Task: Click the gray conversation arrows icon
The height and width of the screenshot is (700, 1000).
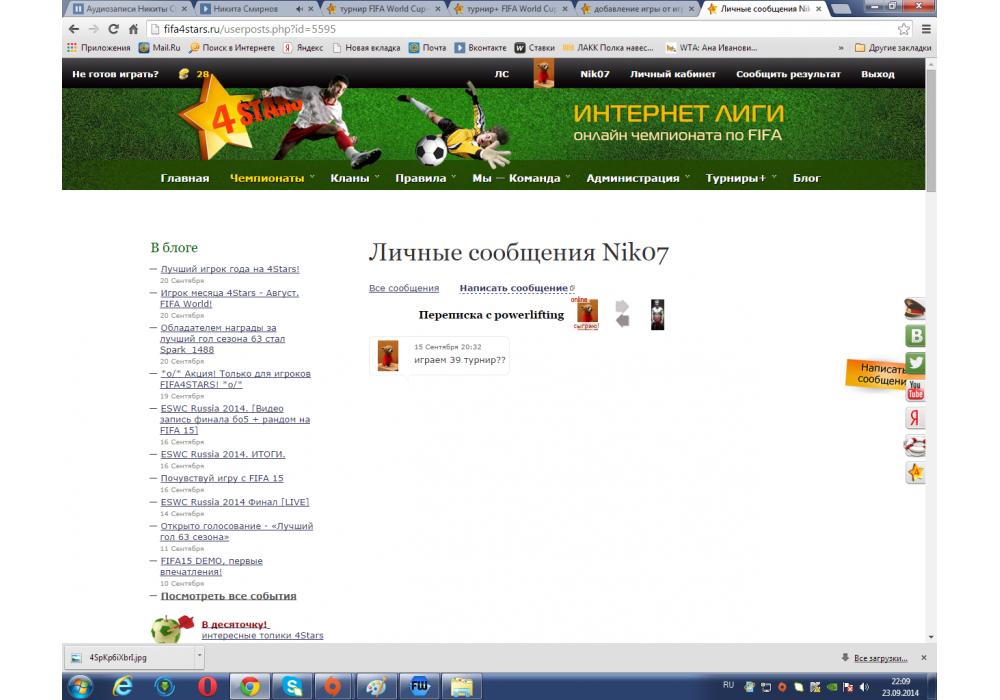Action: 622,314
